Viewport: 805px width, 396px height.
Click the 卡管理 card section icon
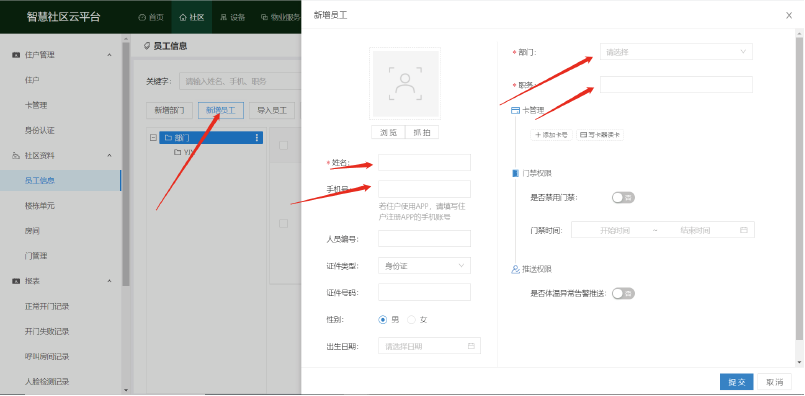[x=515, y=110]
